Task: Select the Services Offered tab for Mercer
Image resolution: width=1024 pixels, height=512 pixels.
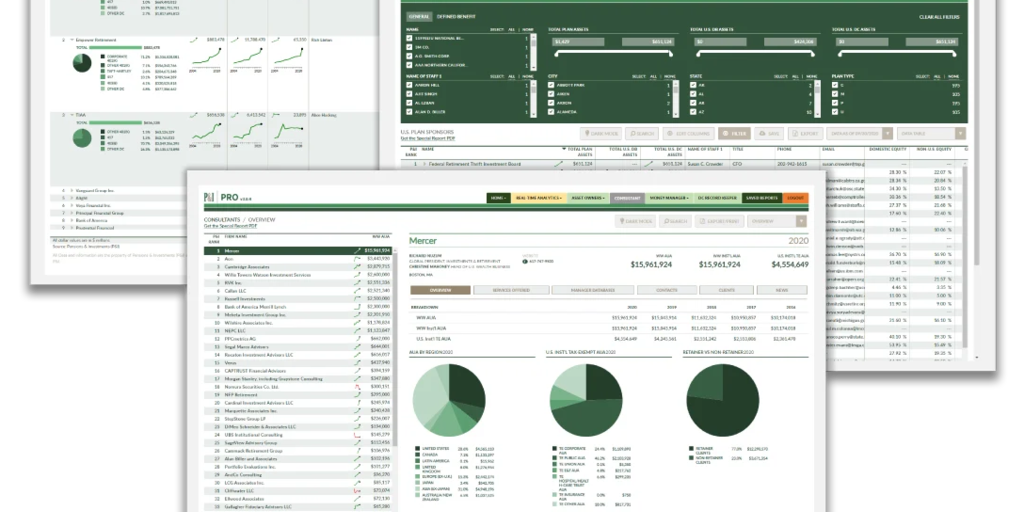Action: [x=513, y=290]
